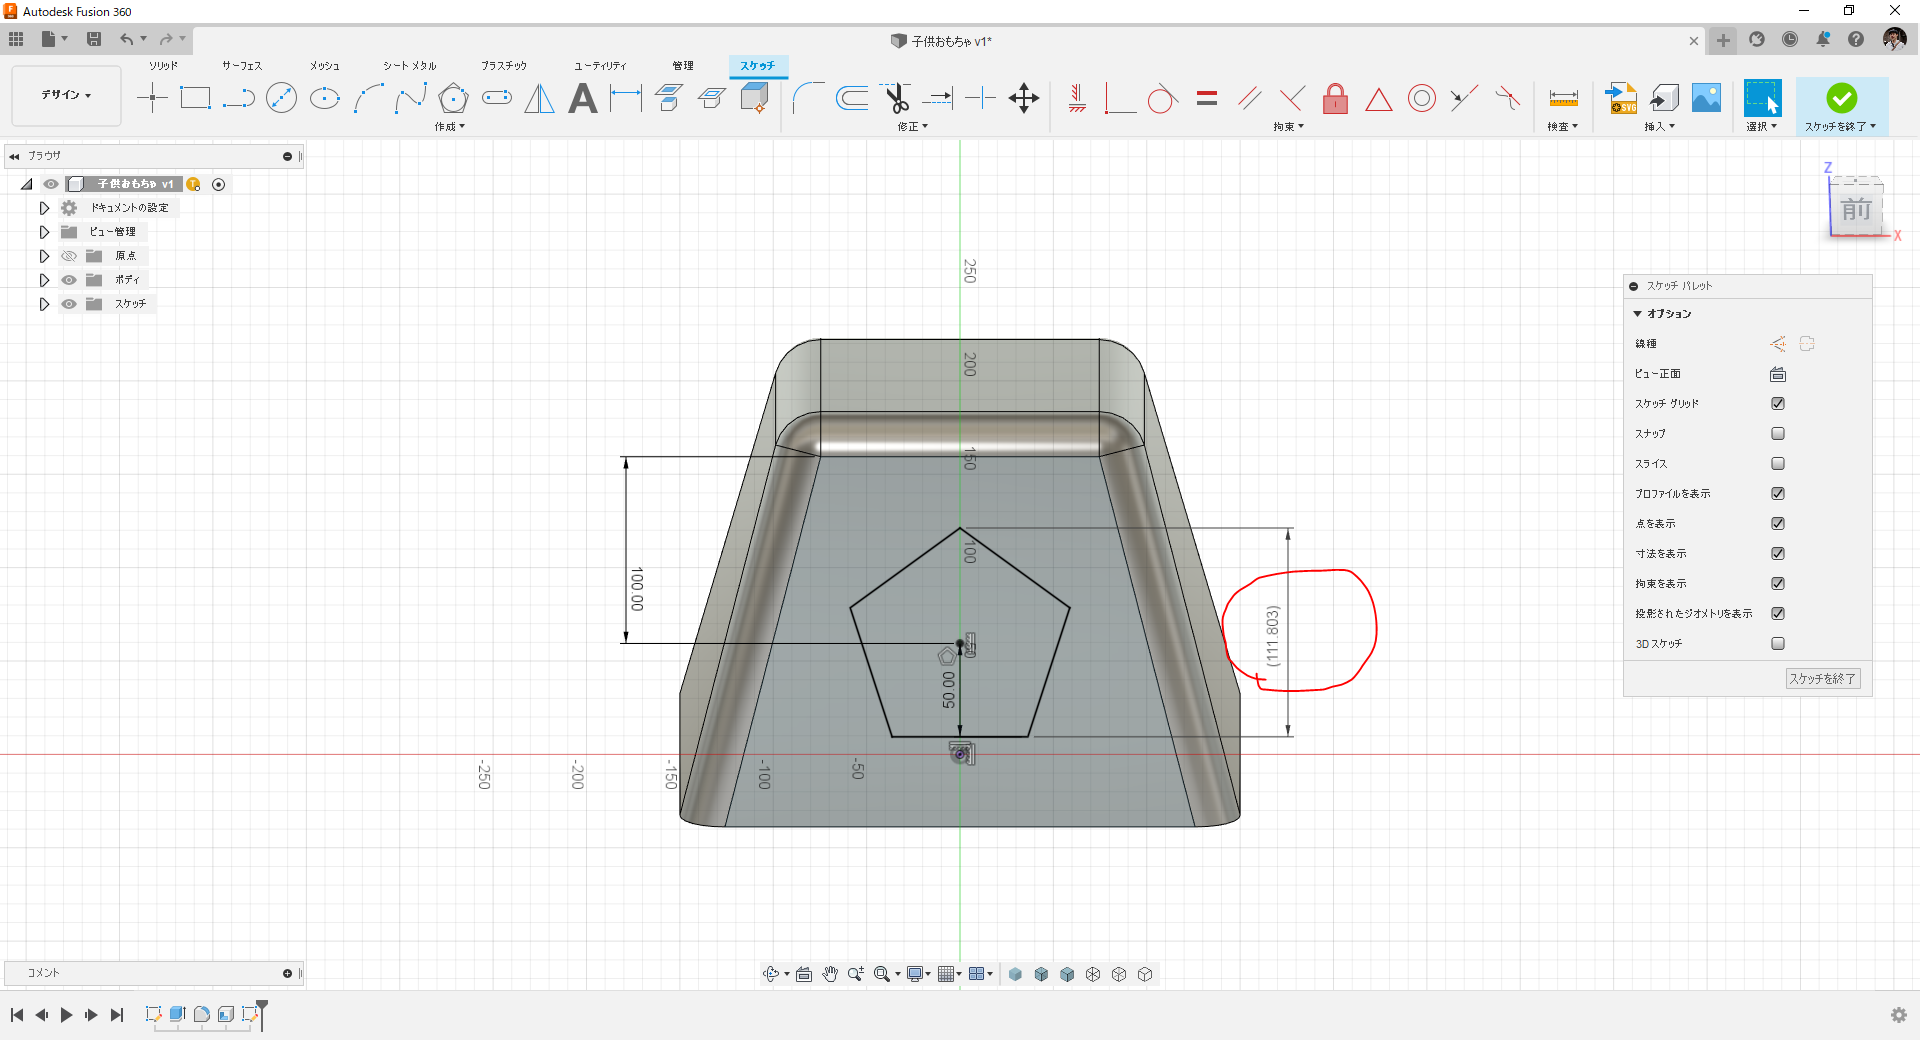Select the Text tool (A icon)

click(x=582, y=98)
